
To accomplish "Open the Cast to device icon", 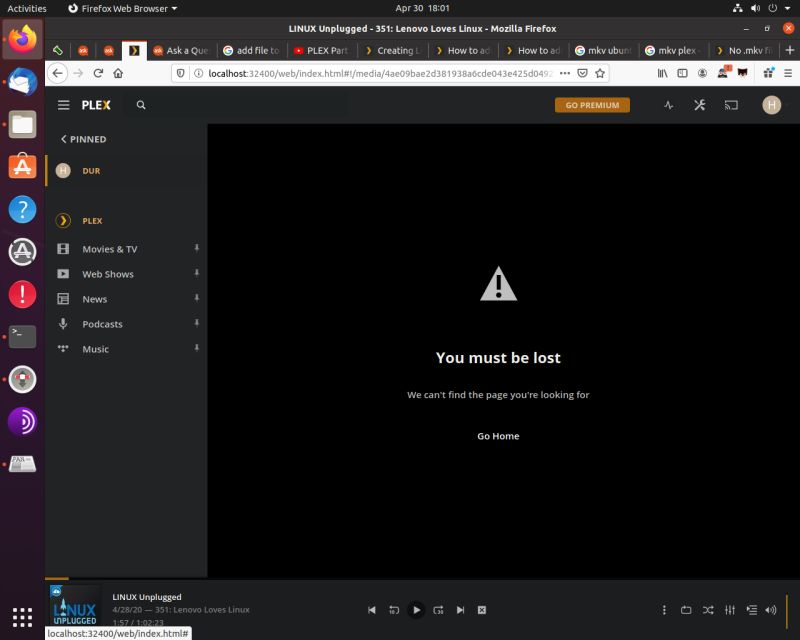I will [731, 105].
